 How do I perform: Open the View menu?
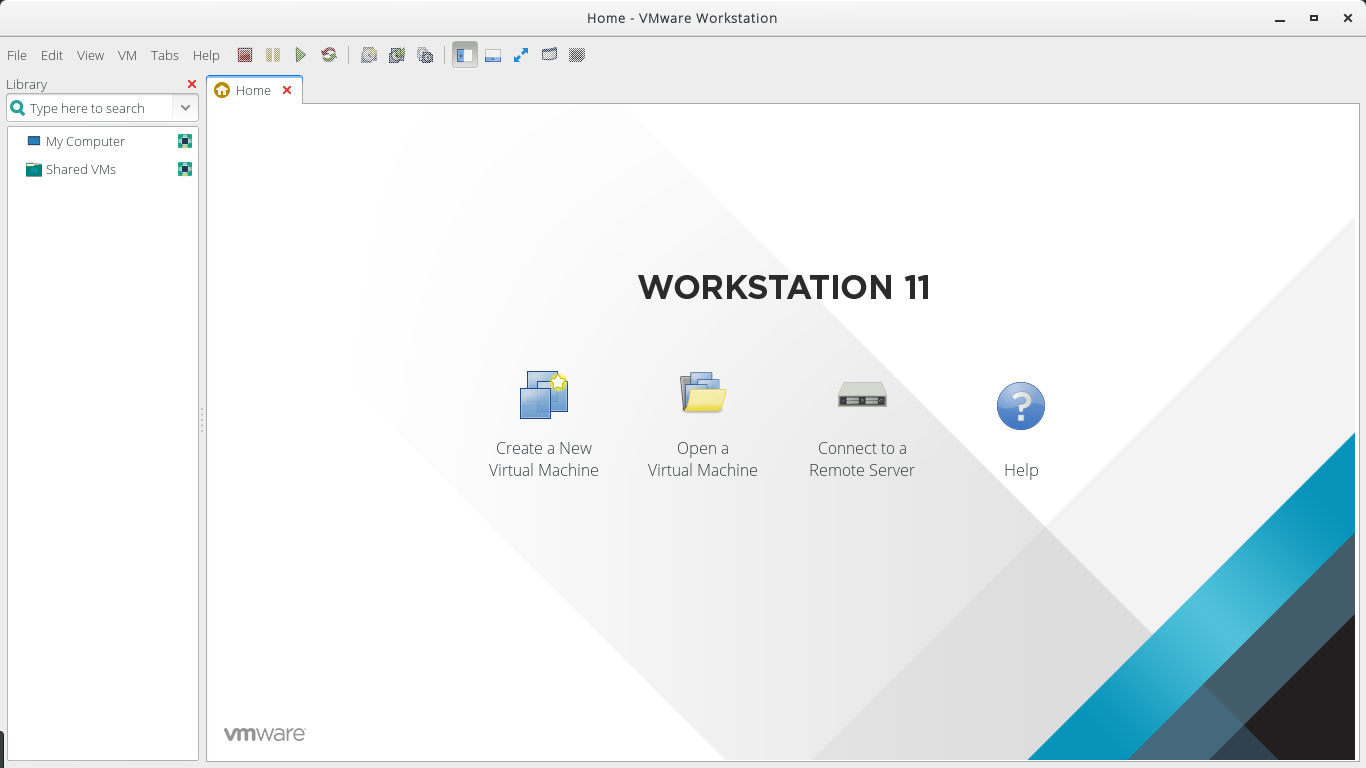click(x=90, y=55)
